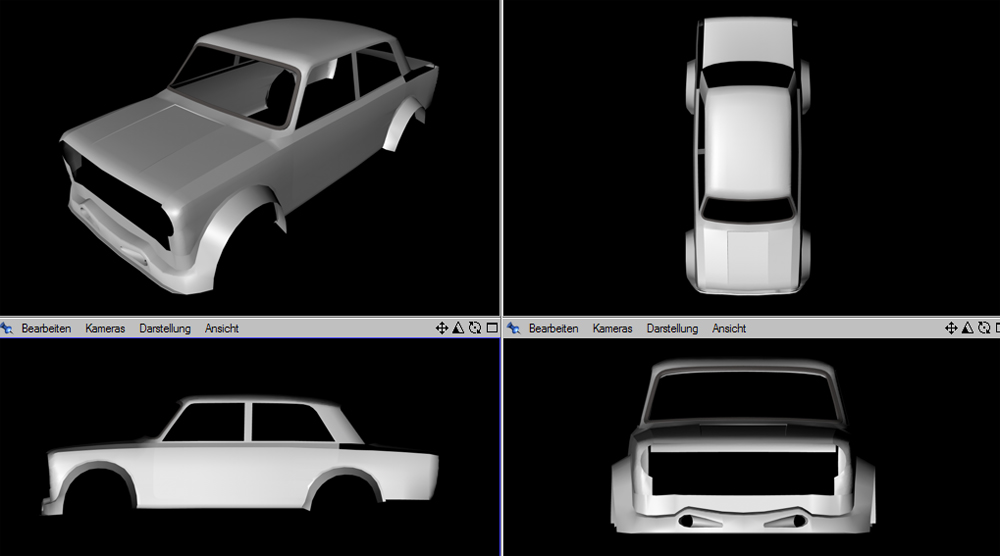
Task: Open Bearbeiten menu in right viewport toolbar
Action: [553, 328]
